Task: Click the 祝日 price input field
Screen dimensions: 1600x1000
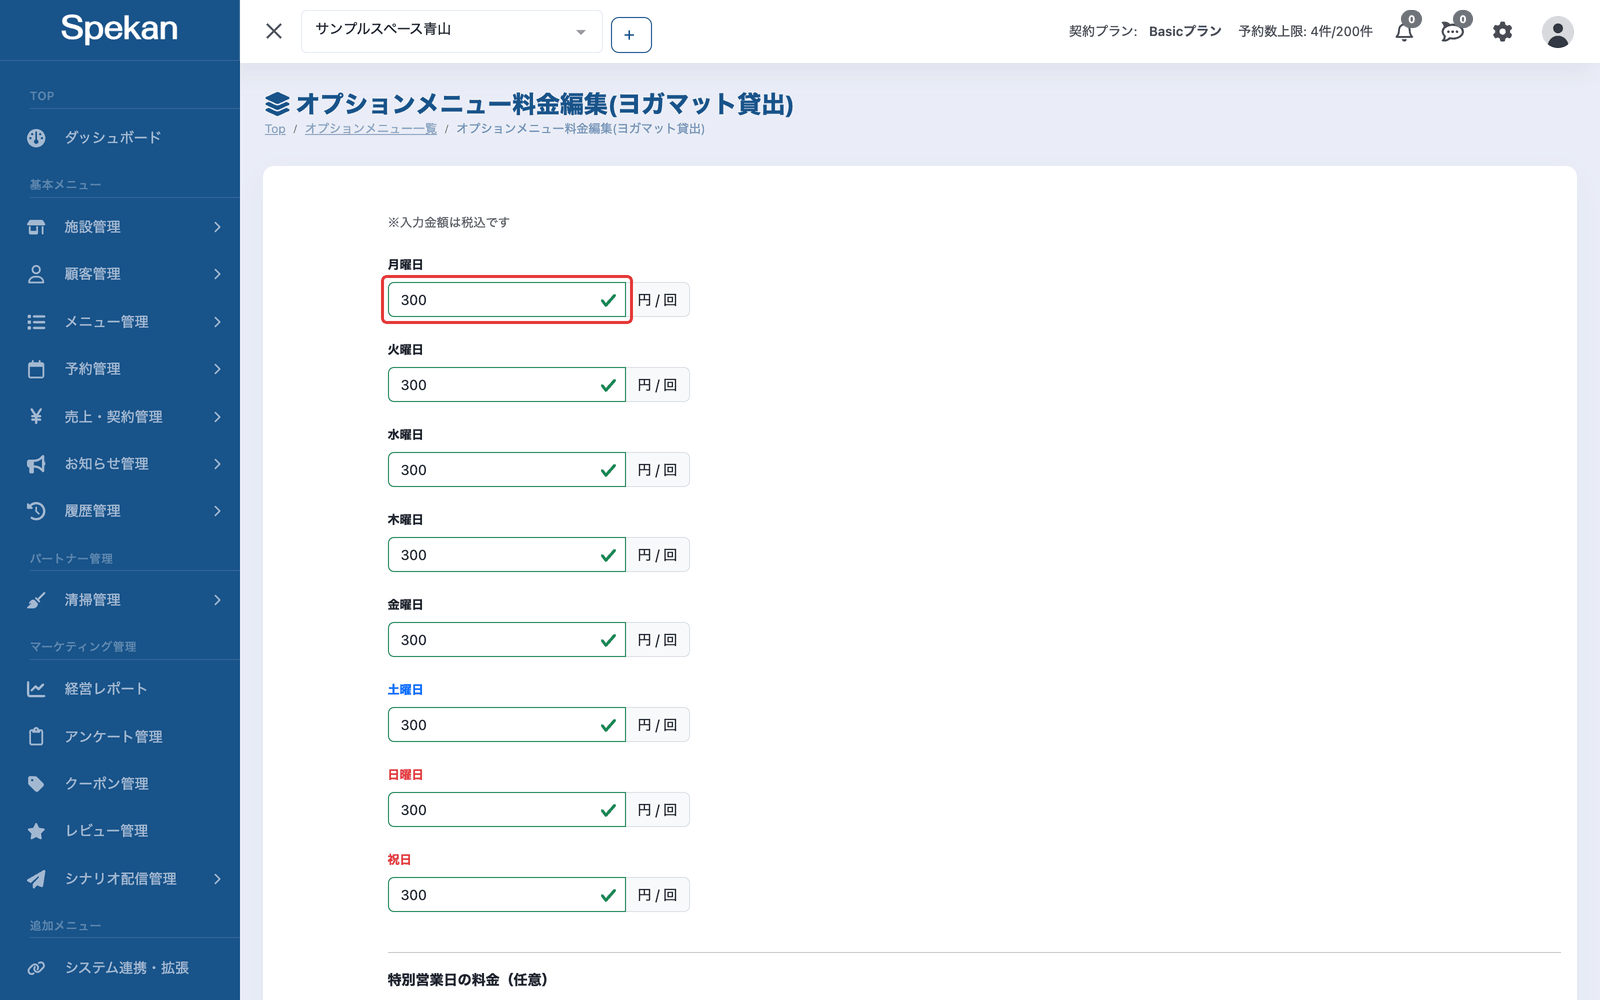Action: pos(506,895)
